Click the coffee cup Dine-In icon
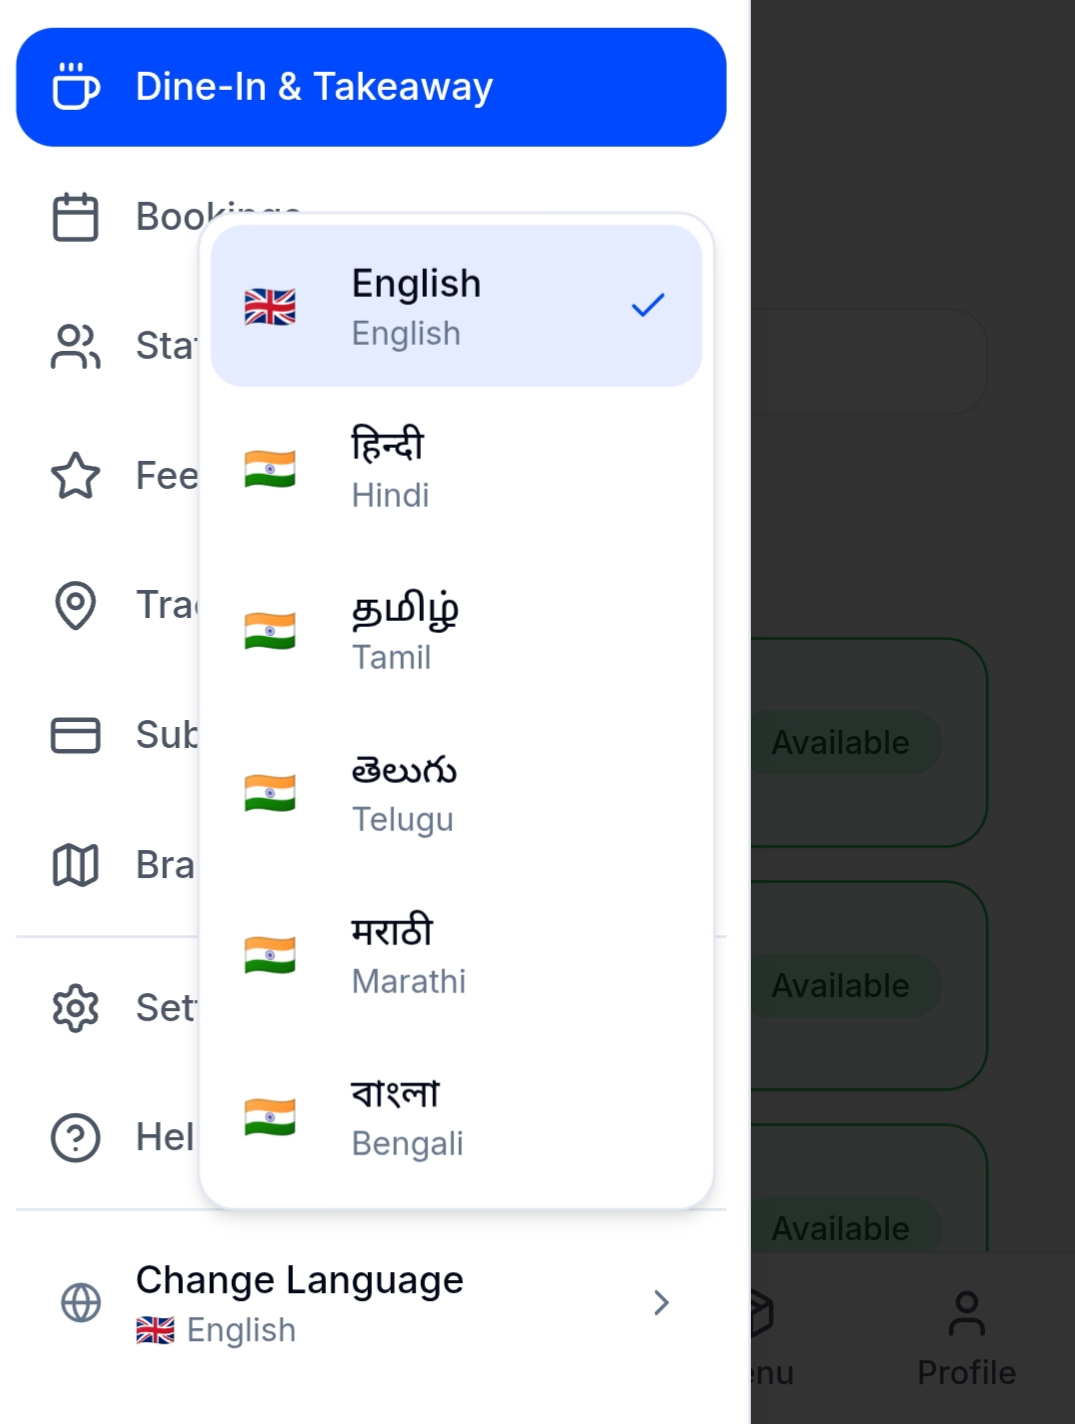Screen dimensions: 1075x1424 [x=76, y=87]
